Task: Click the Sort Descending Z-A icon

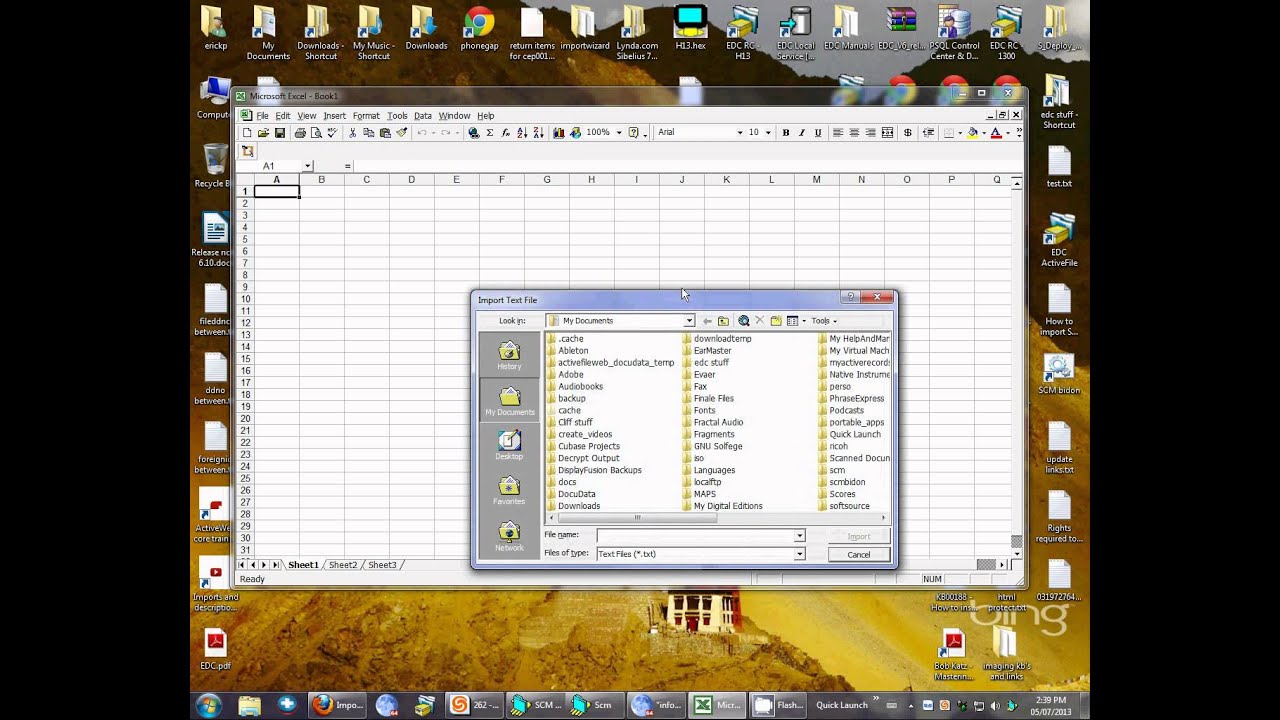Action: pyautogui.click(x=538, y=132)
